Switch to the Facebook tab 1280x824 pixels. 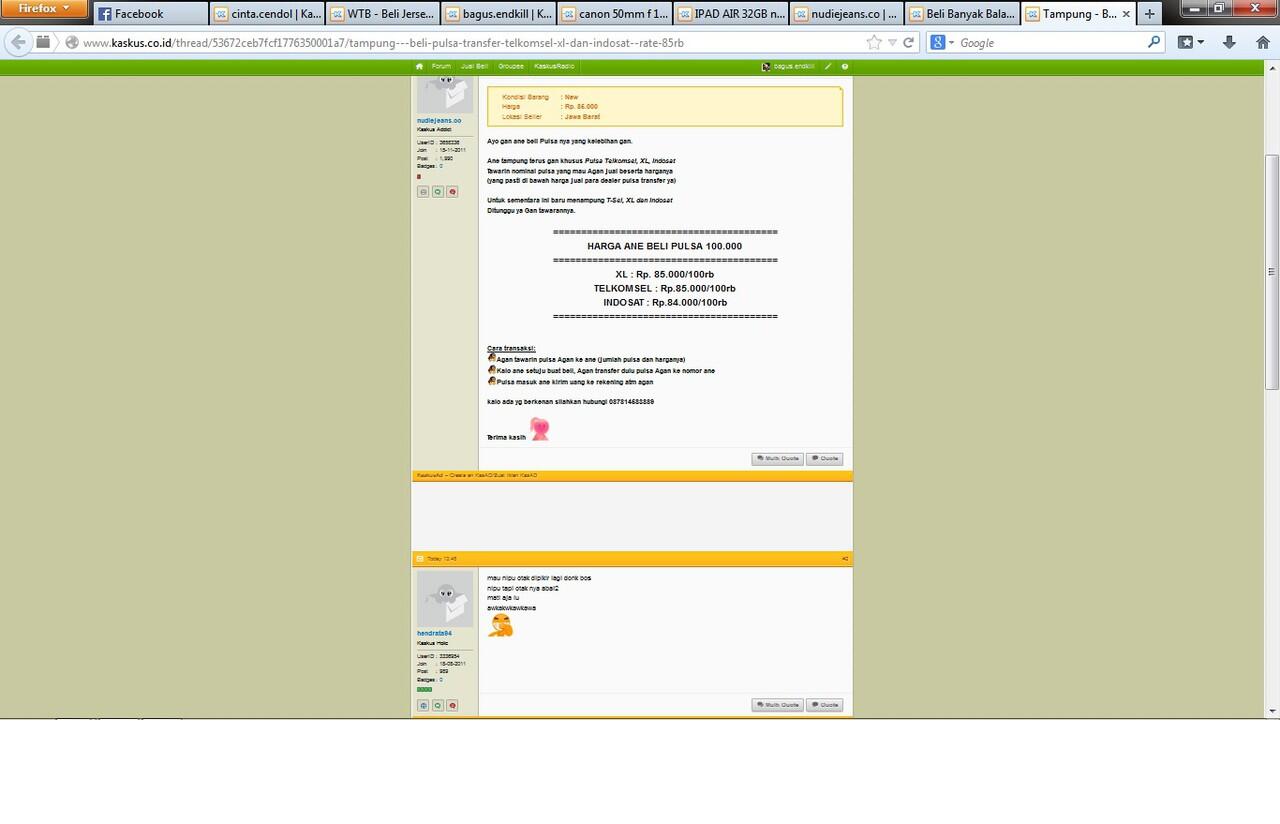tap(151, 14)
